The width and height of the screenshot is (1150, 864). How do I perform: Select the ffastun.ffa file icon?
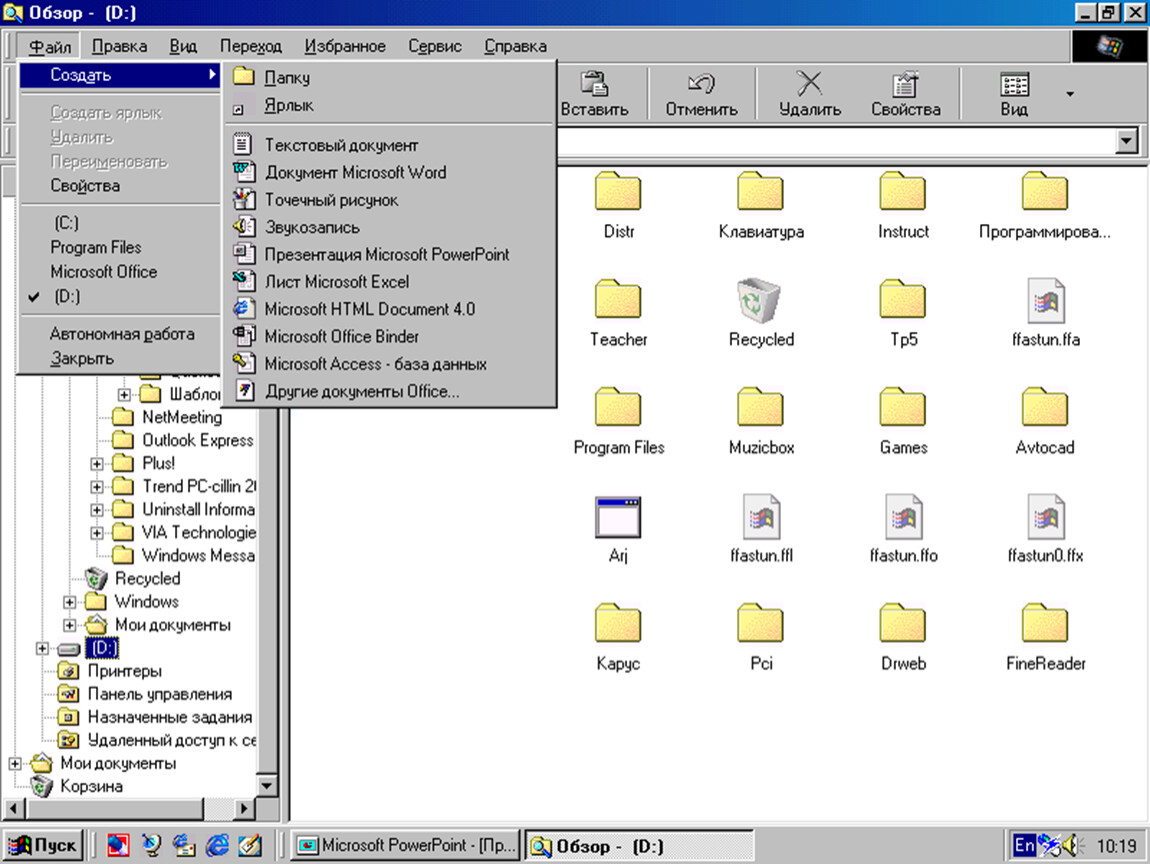coord(1046,301)
